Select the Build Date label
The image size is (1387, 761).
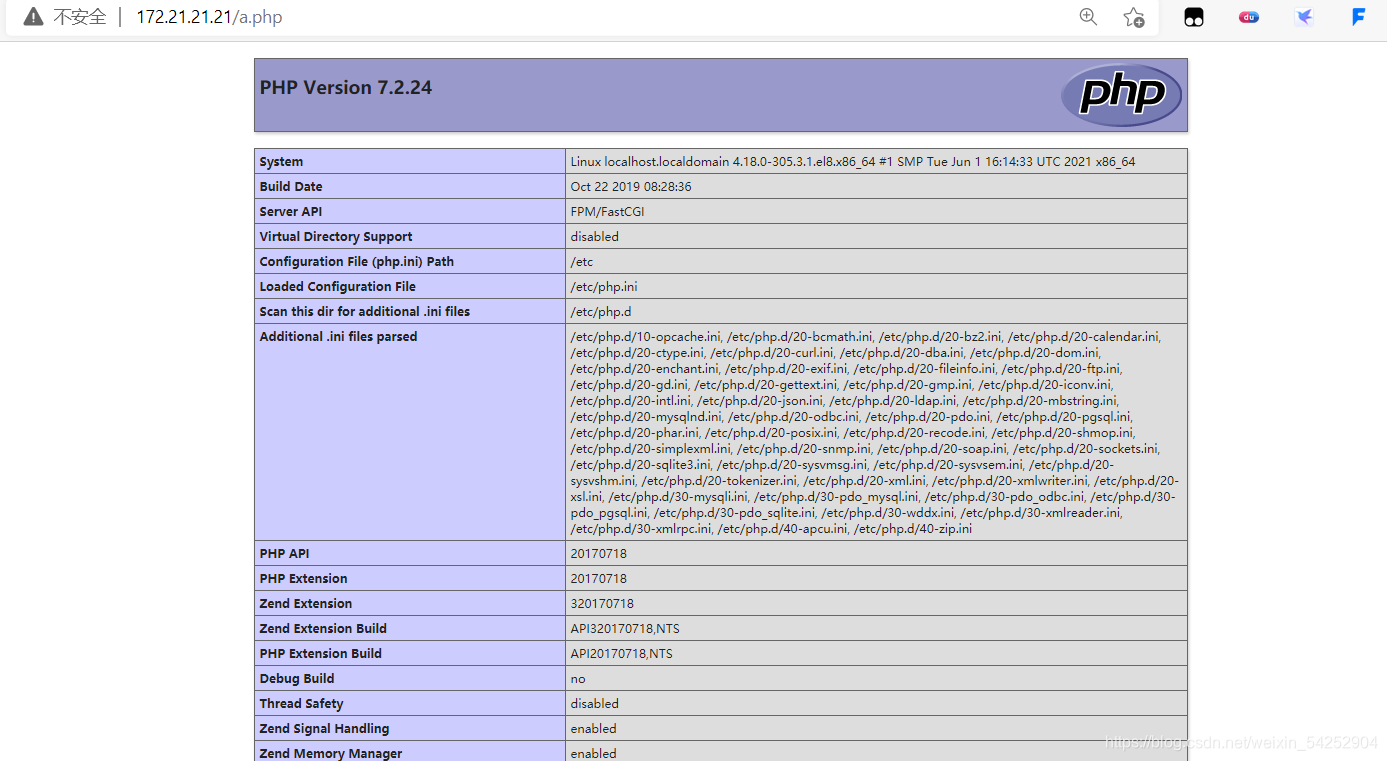(291, 187)
